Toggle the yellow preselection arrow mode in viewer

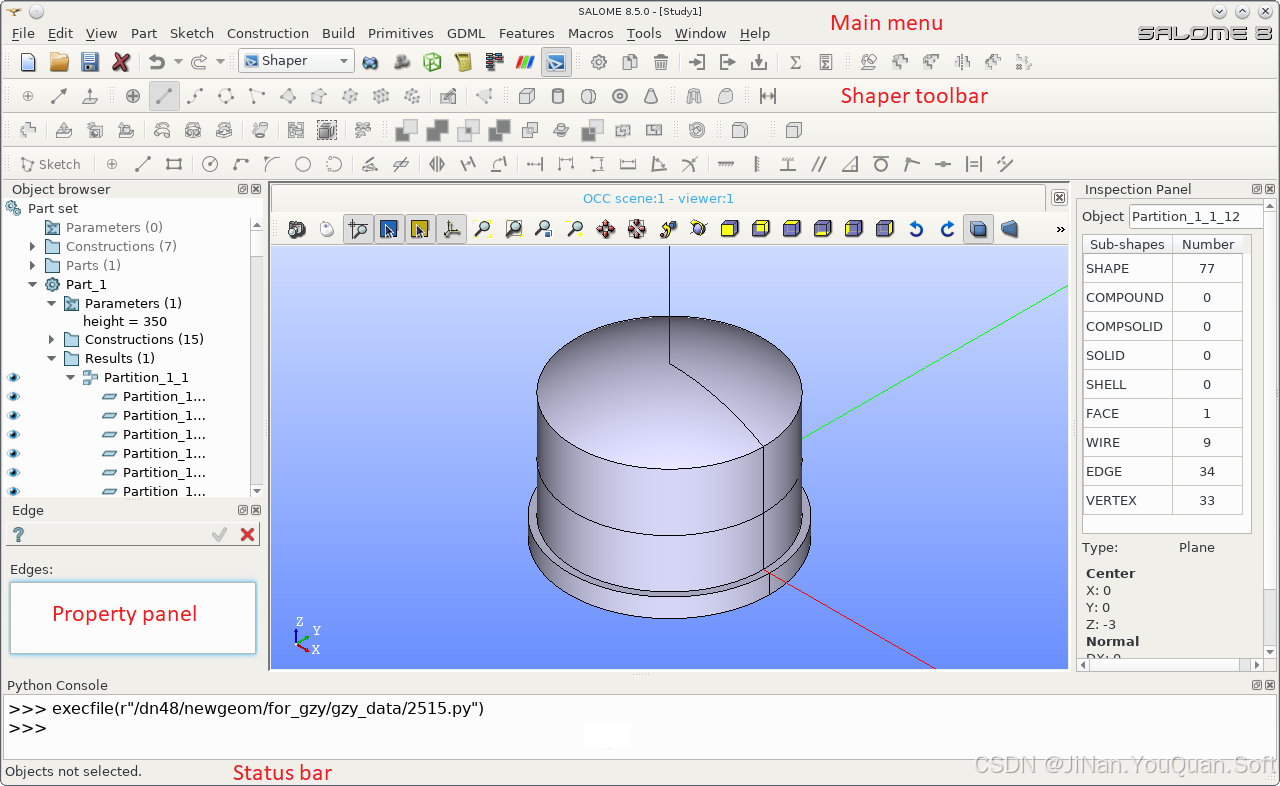click(x=420, y=229)
